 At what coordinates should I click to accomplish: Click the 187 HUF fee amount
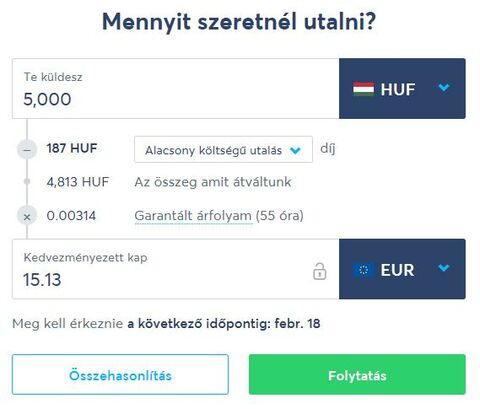click(x=72, y=148)
